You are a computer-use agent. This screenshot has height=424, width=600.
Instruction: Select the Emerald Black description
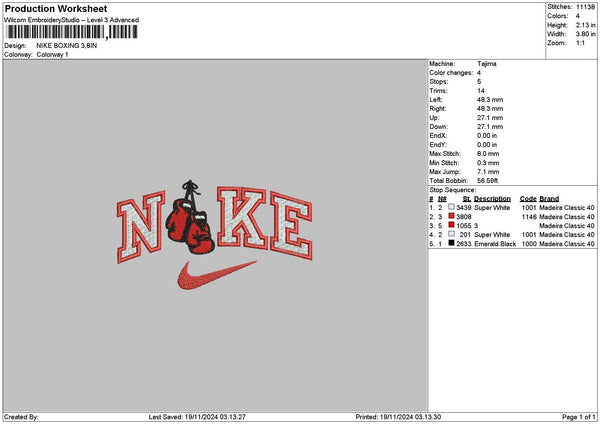point(495,244)
